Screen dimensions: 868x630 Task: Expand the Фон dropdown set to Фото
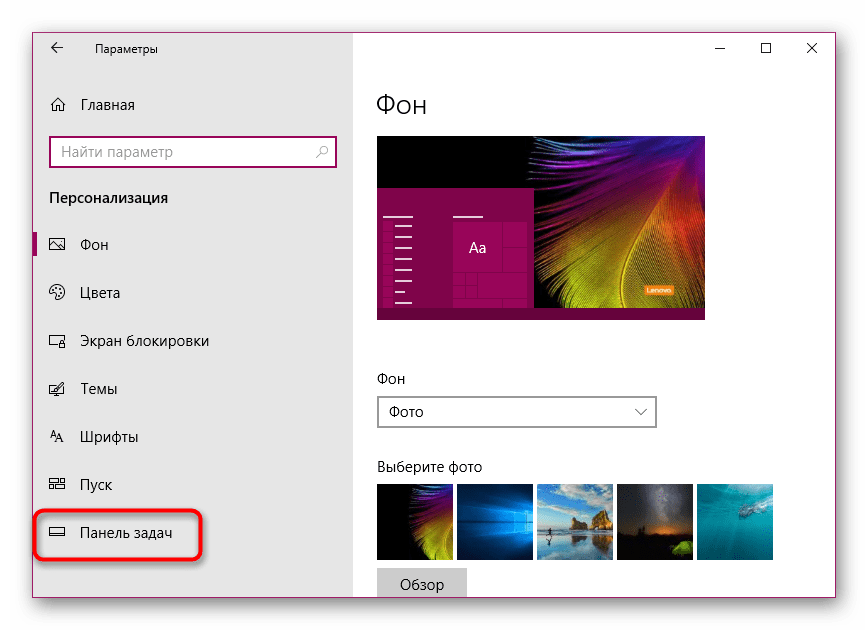coord(516,411)
